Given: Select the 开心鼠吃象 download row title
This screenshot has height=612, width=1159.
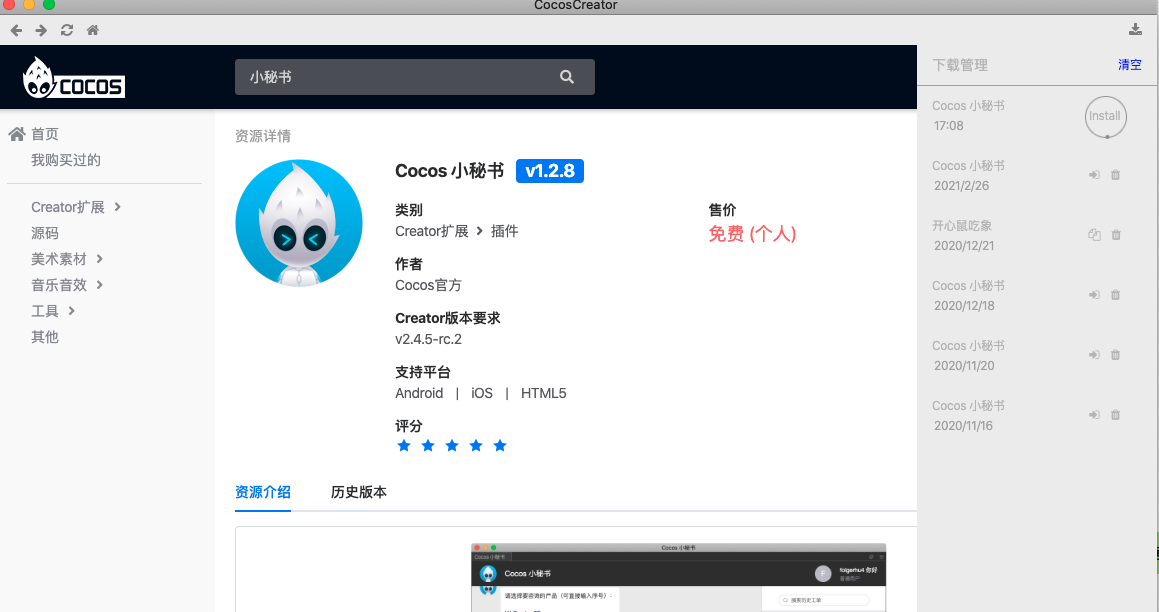Looking at the screenshot, I should point(962,225).
